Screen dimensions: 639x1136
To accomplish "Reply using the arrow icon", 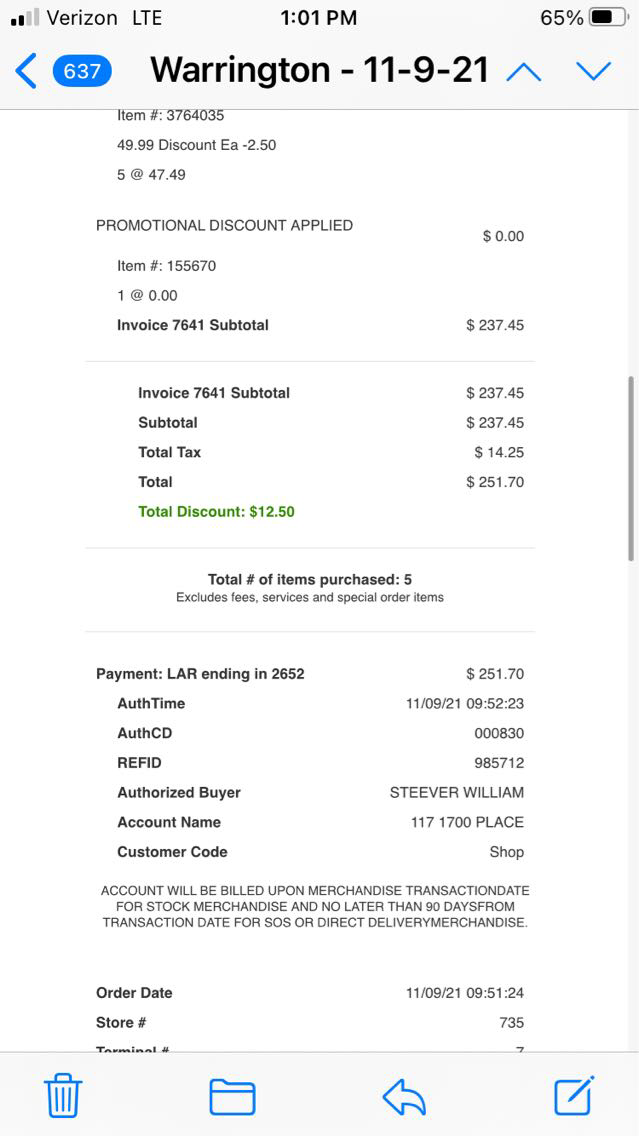I will tap(404, 1096).
